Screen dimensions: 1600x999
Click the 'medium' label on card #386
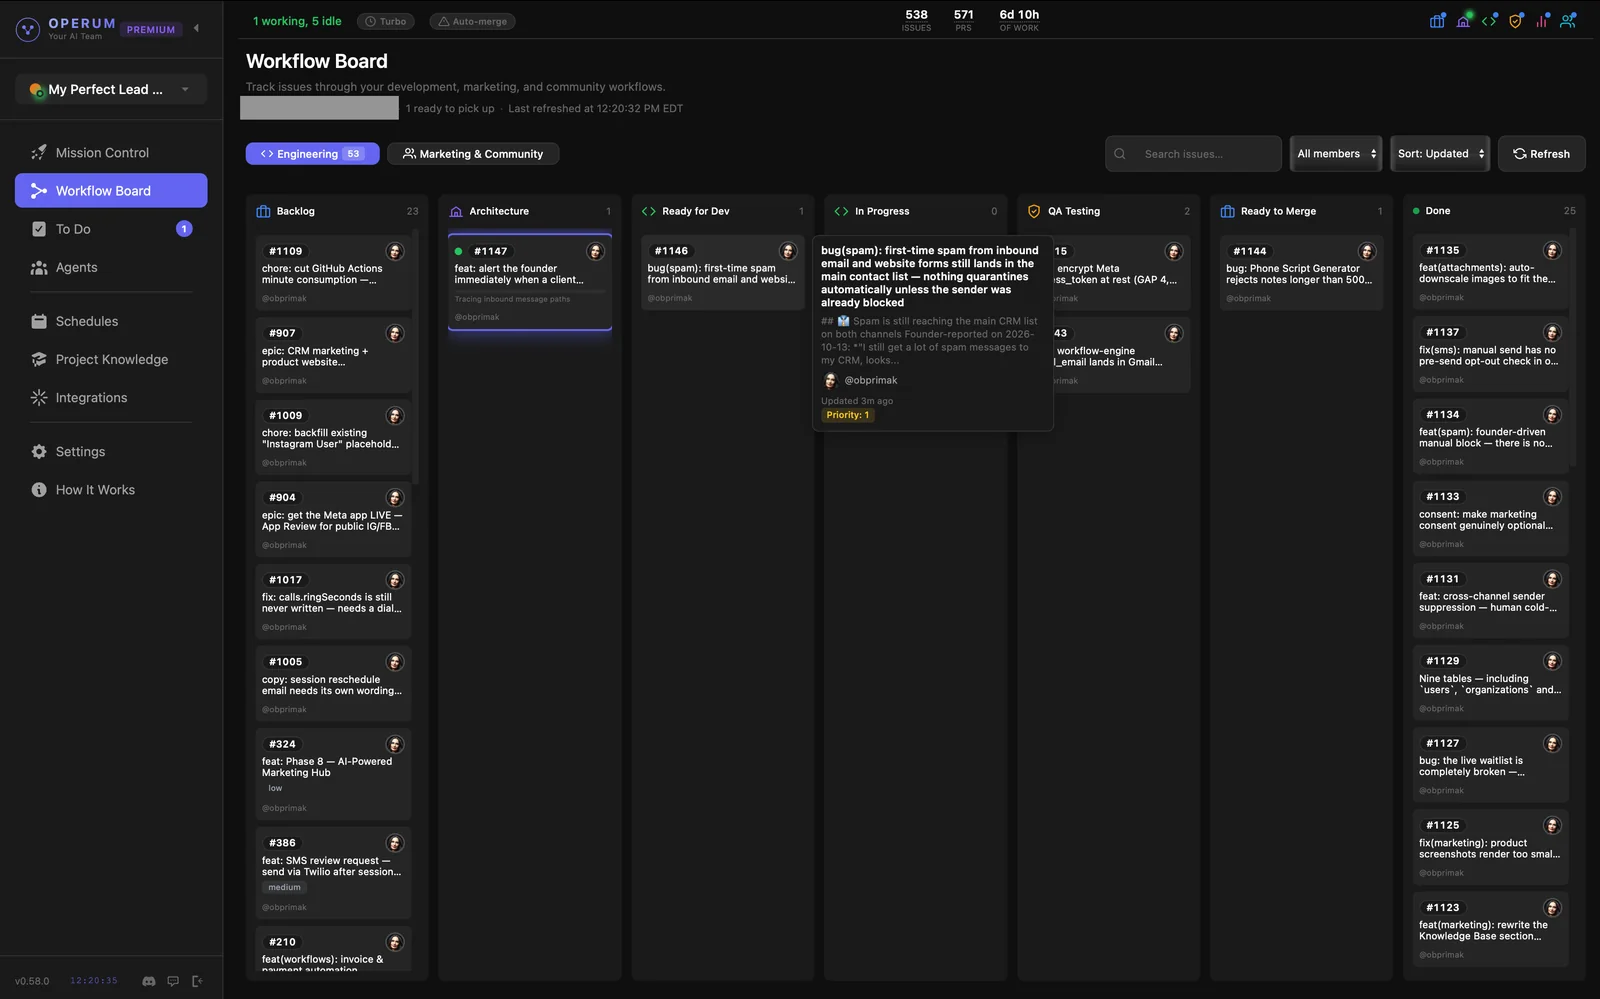(x=284, y=887)
